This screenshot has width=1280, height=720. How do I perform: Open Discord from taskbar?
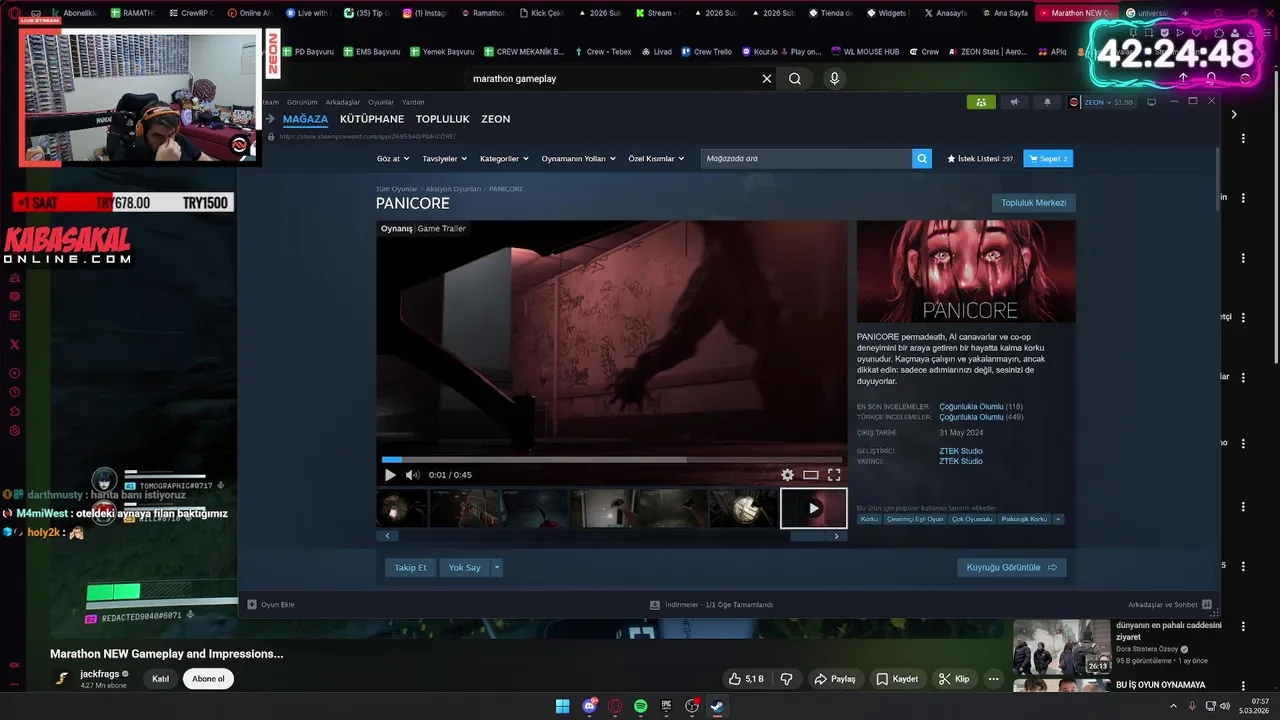click(x=589, y=706)
